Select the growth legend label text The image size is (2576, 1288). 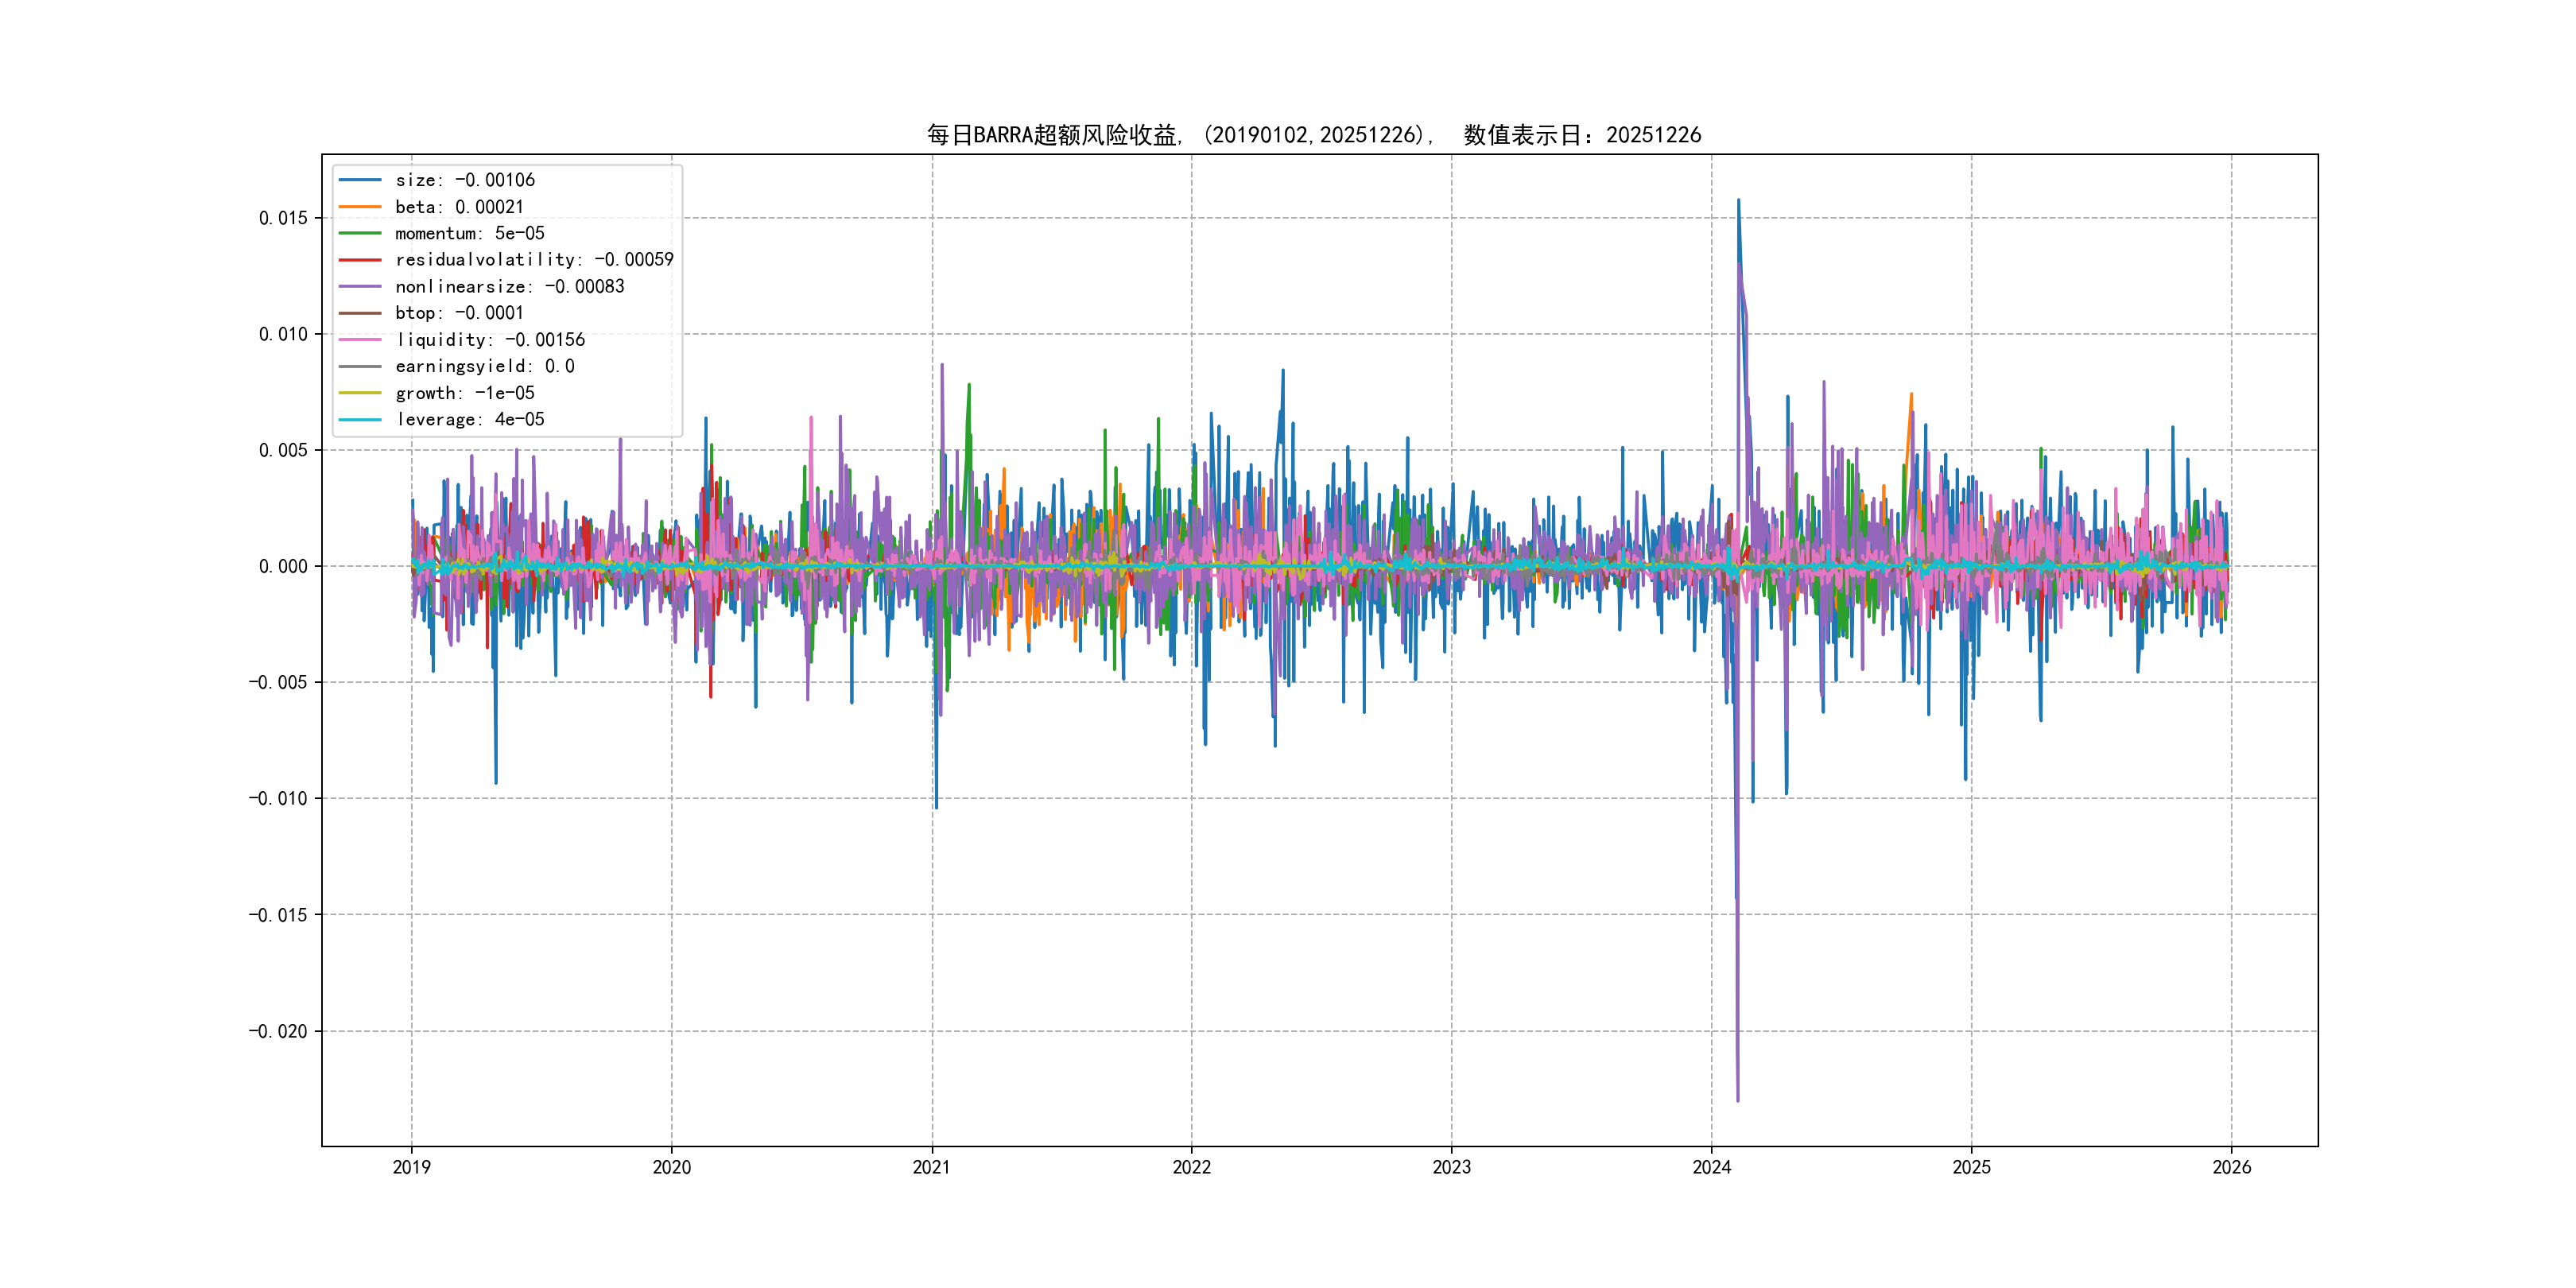pyautogui.click(x=464, y=393)
